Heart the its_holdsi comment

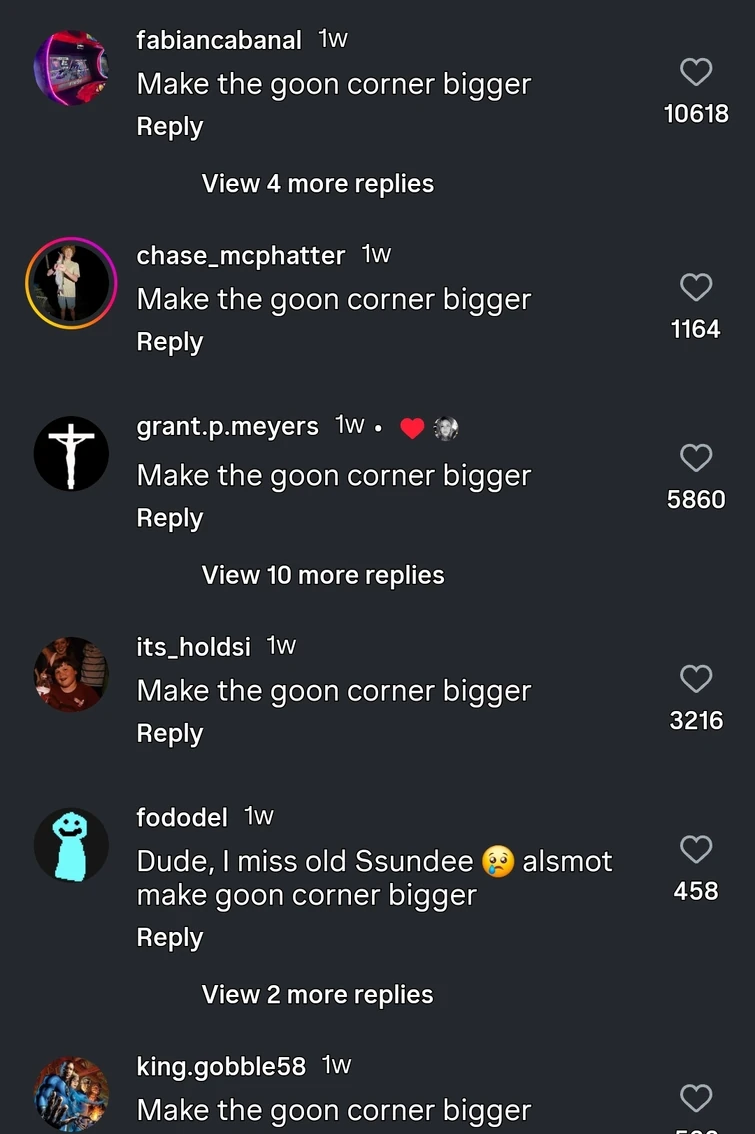[696, 679]
